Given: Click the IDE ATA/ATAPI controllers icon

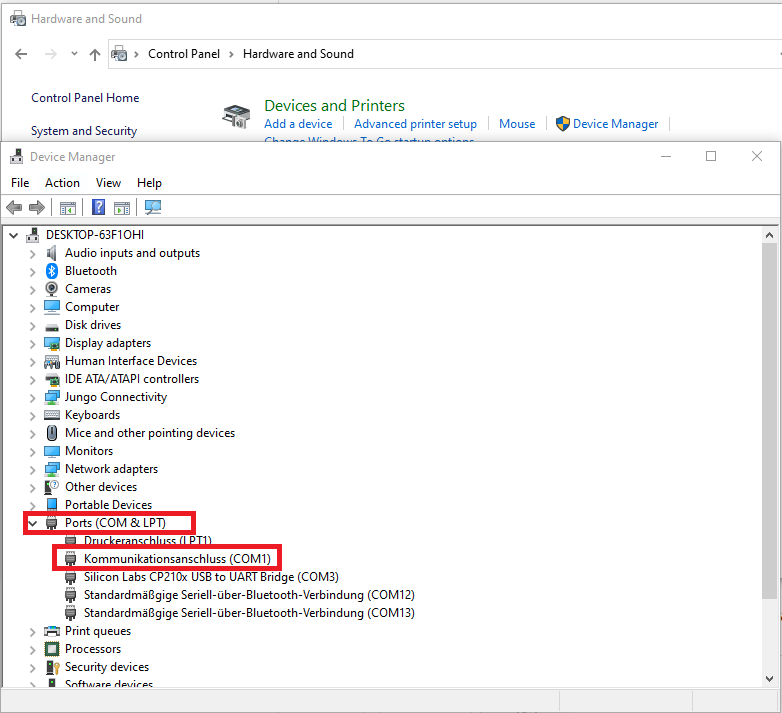Looking at the screenshot, I should pos(52,379).
